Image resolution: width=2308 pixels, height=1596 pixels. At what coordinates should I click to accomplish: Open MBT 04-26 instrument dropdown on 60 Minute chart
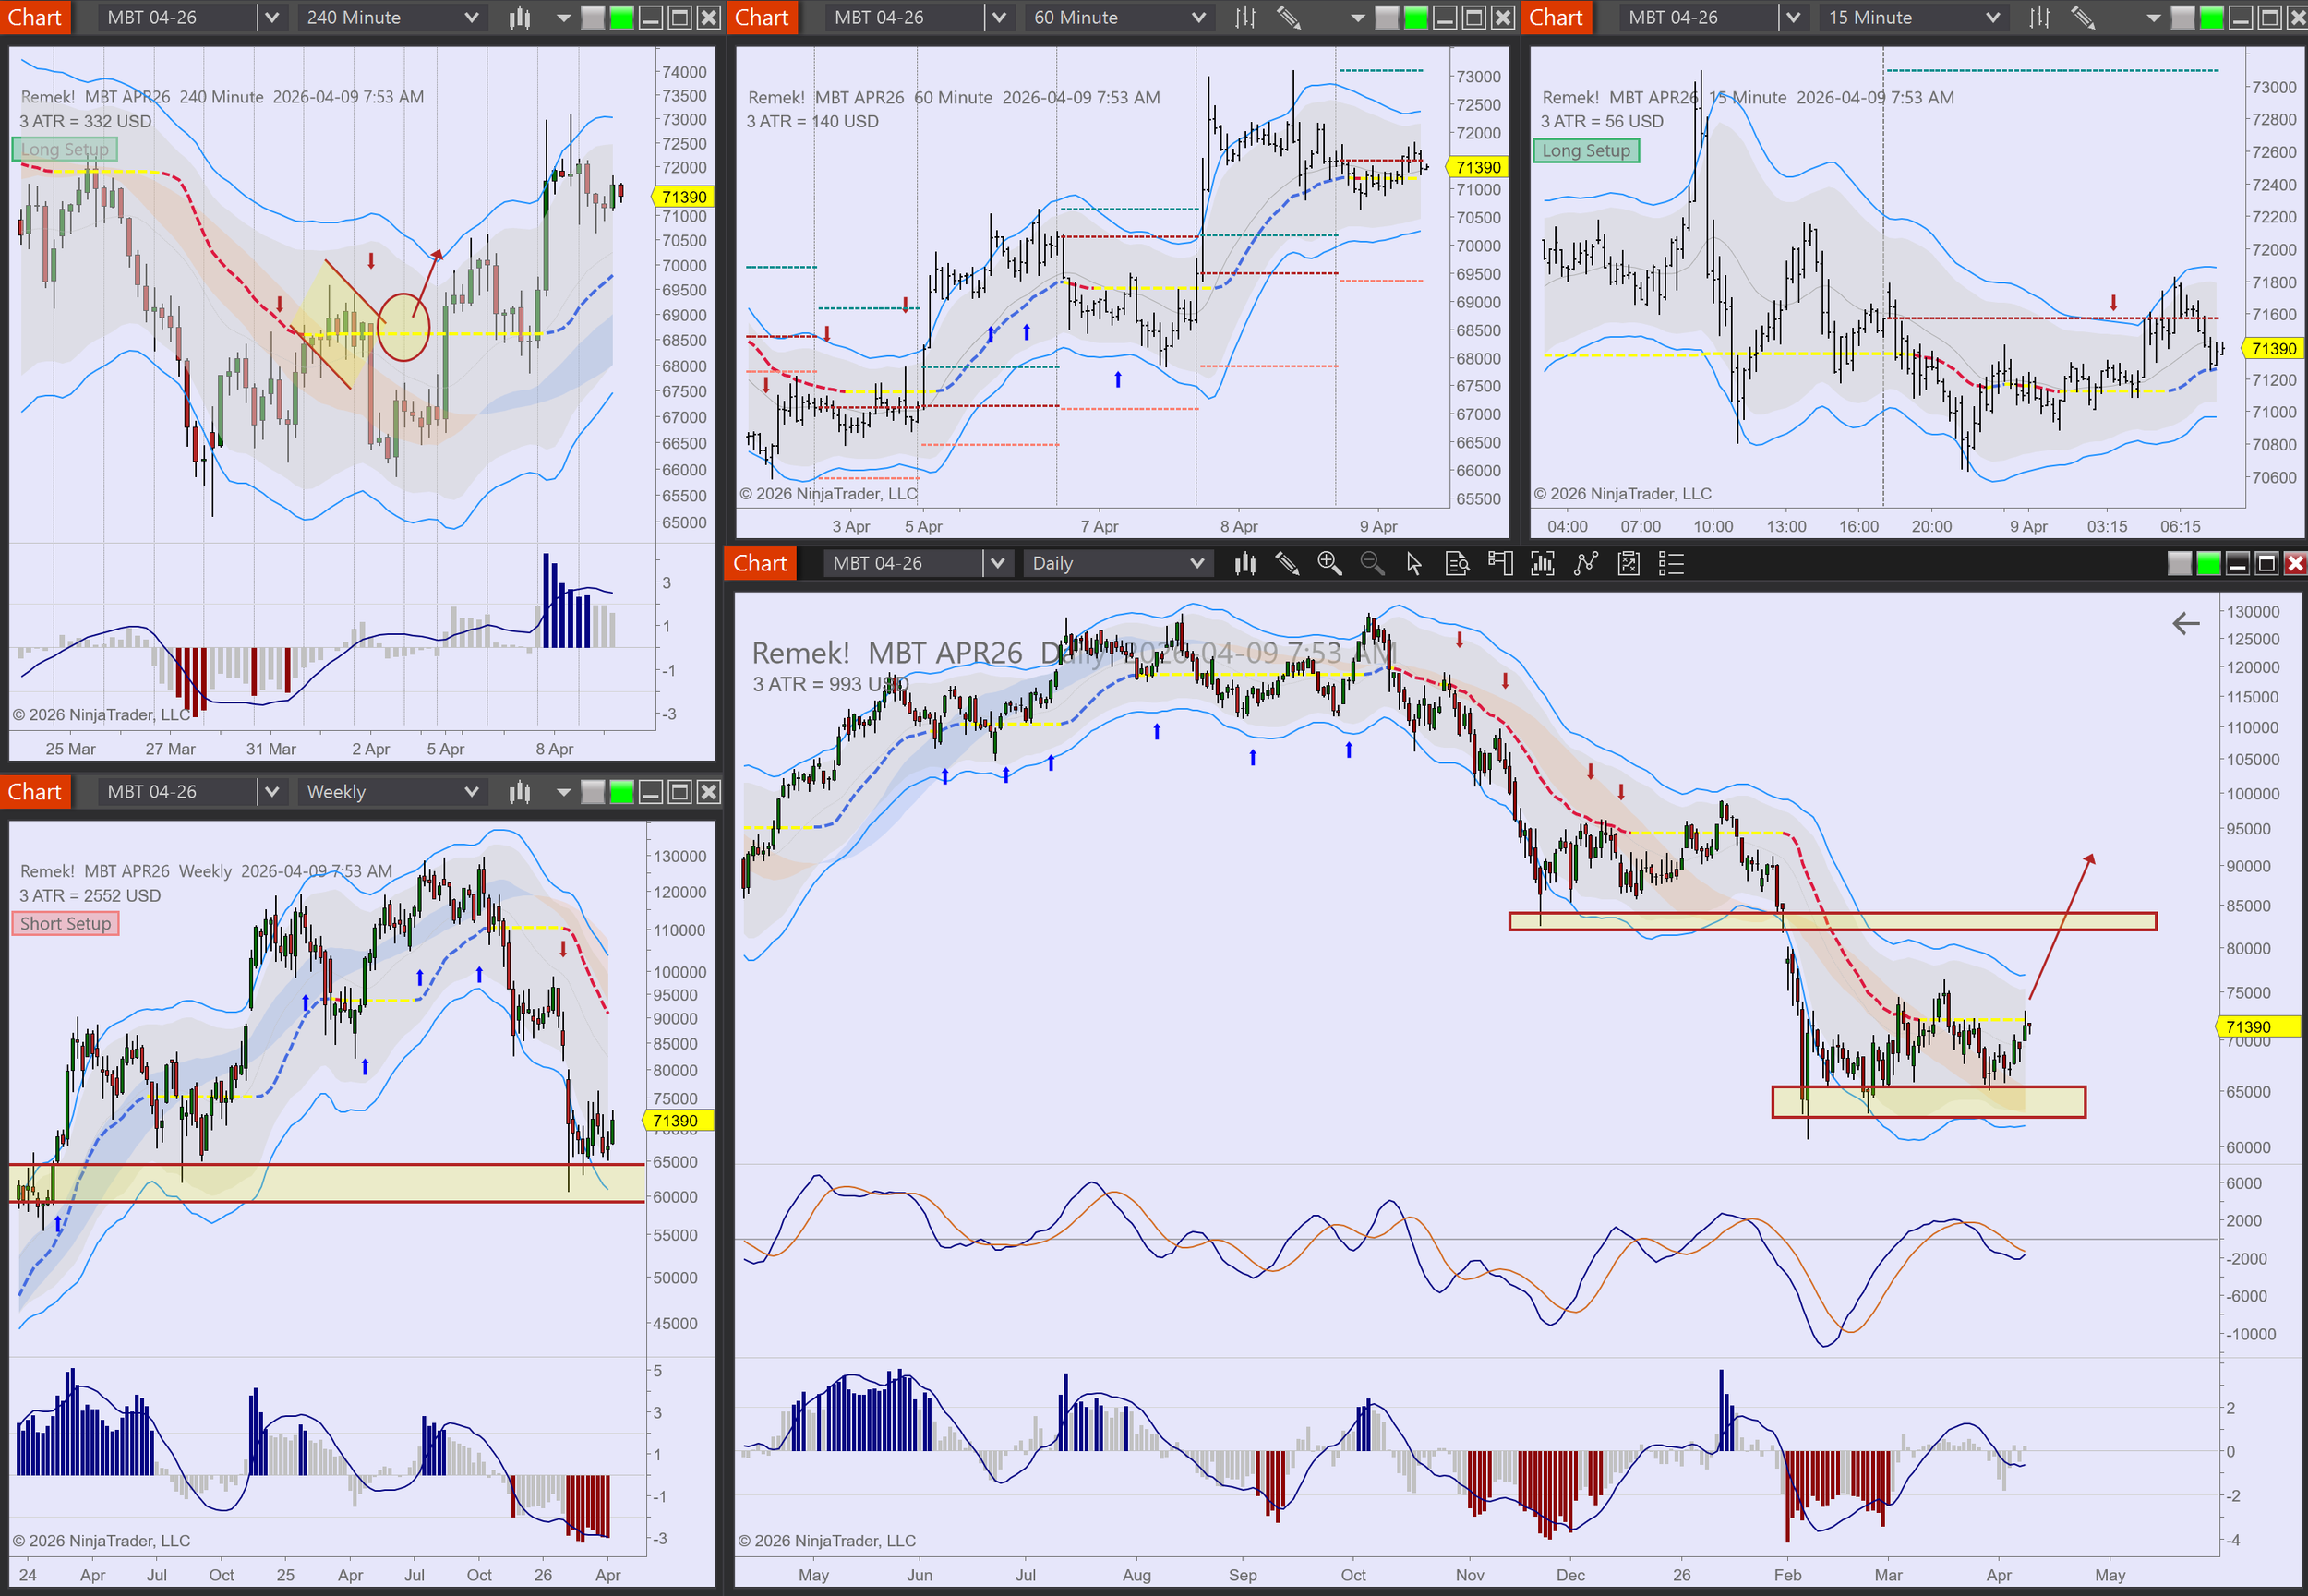pos(997,18)
